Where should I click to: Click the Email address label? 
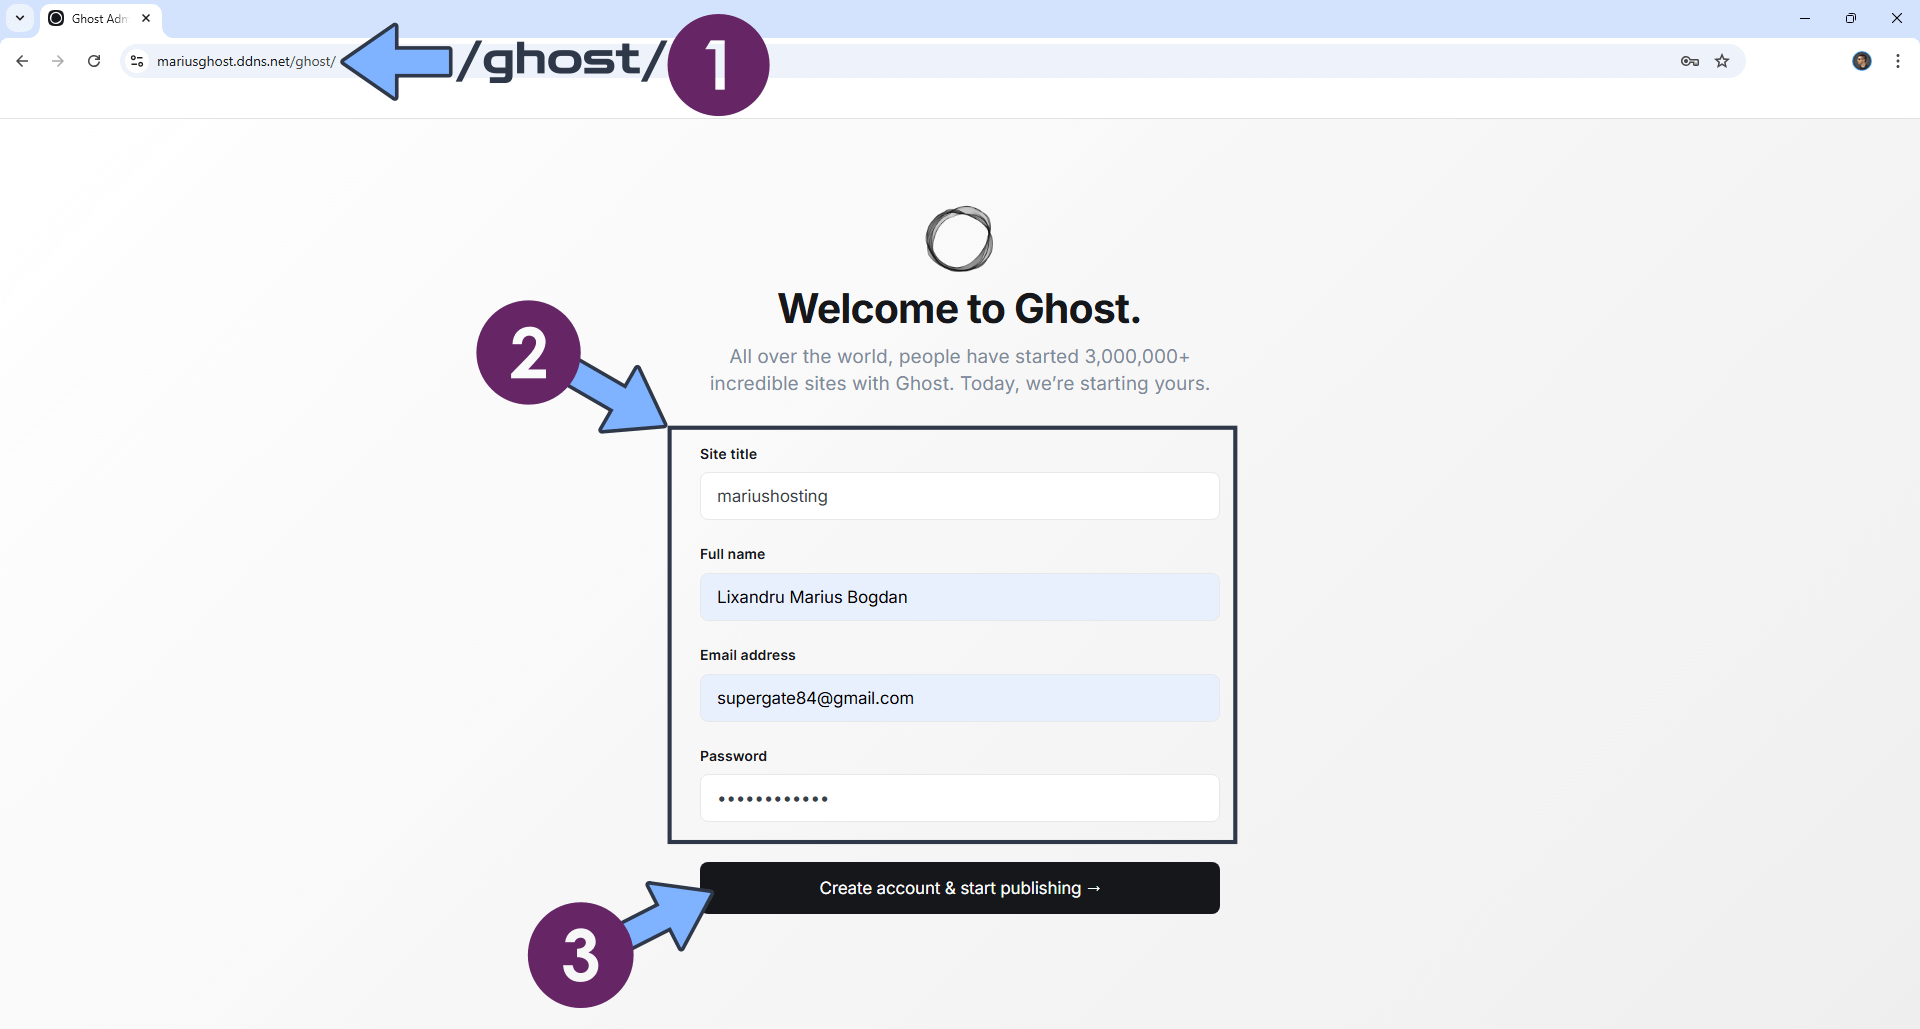click(747, 655)
